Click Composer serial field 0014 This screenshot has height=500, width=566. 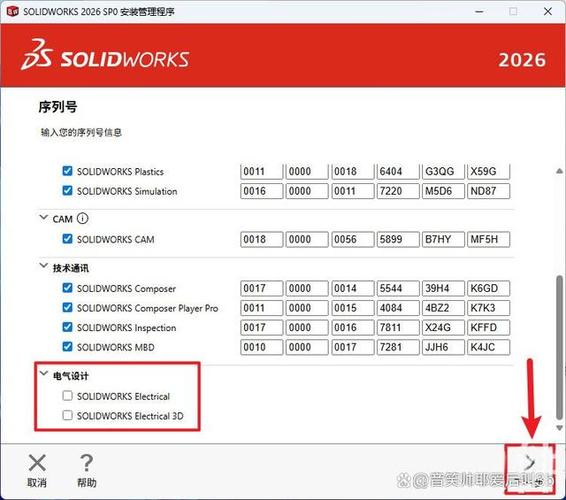[353, 288]
